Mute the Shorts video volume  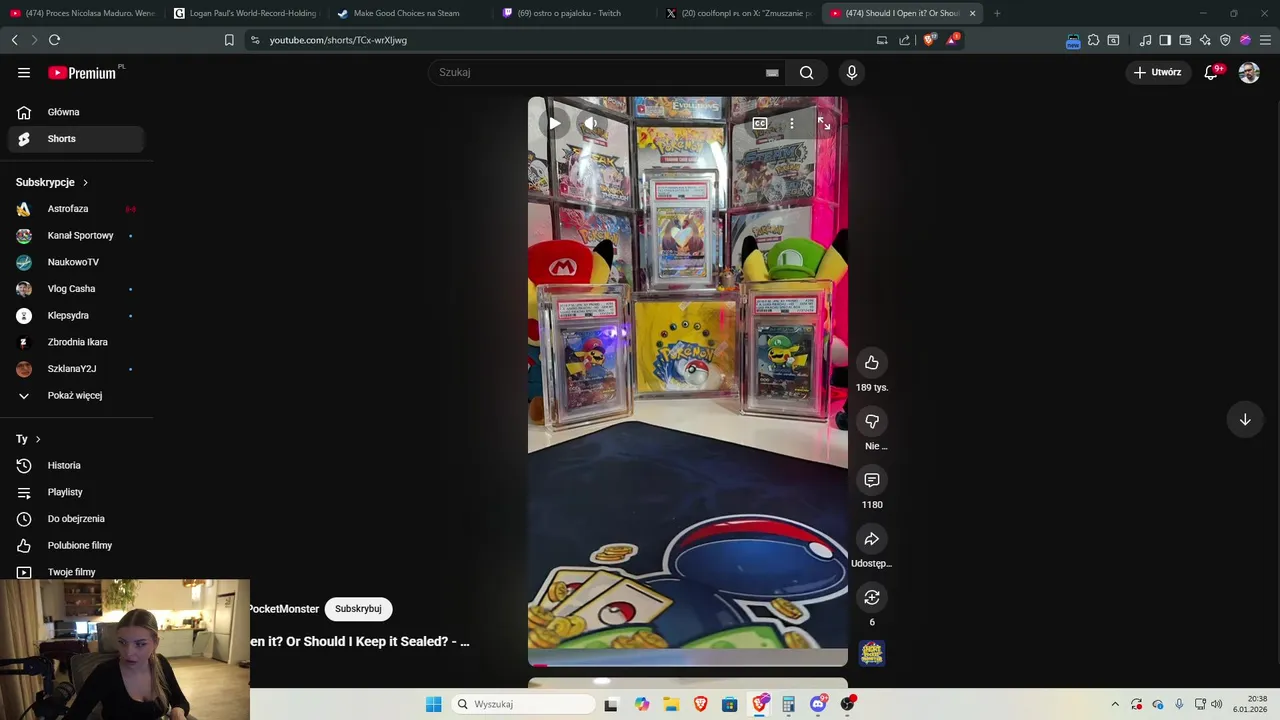pos(591,123)
